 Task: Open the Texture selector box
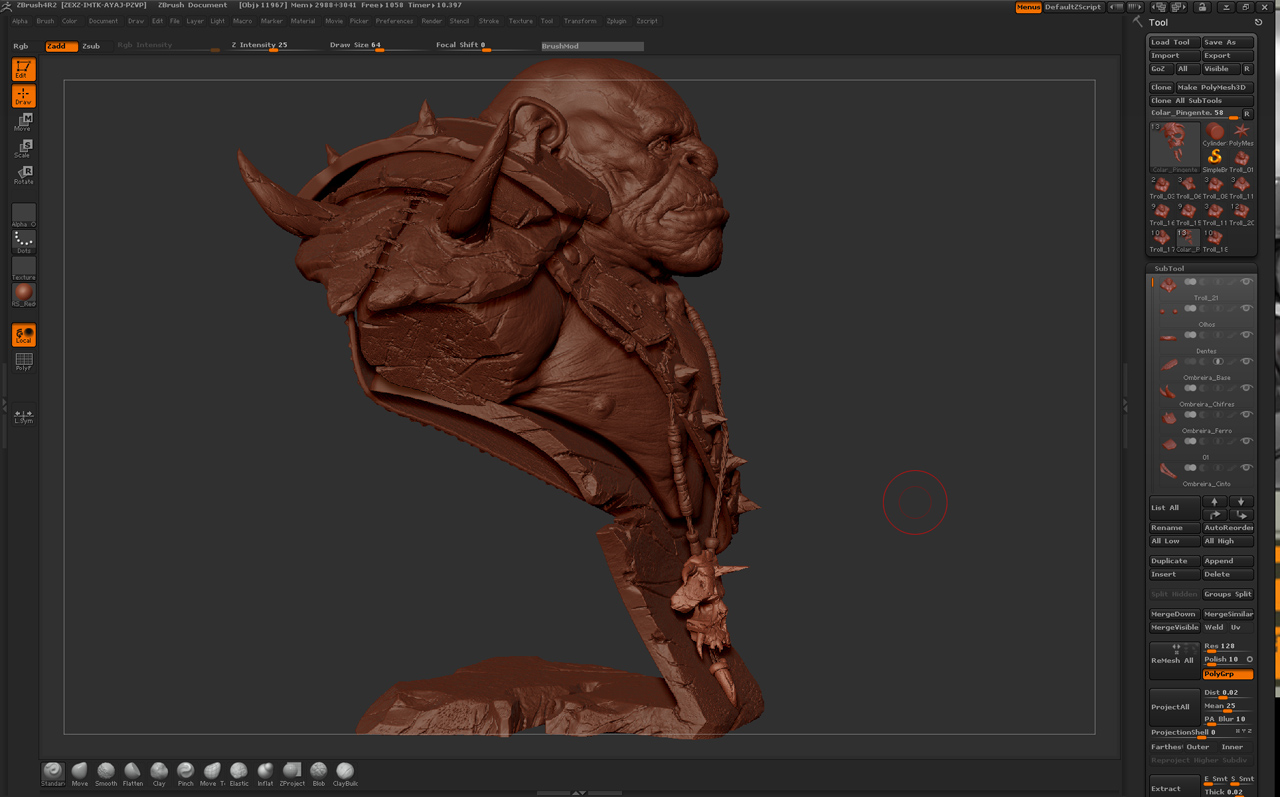click(23, 269)
